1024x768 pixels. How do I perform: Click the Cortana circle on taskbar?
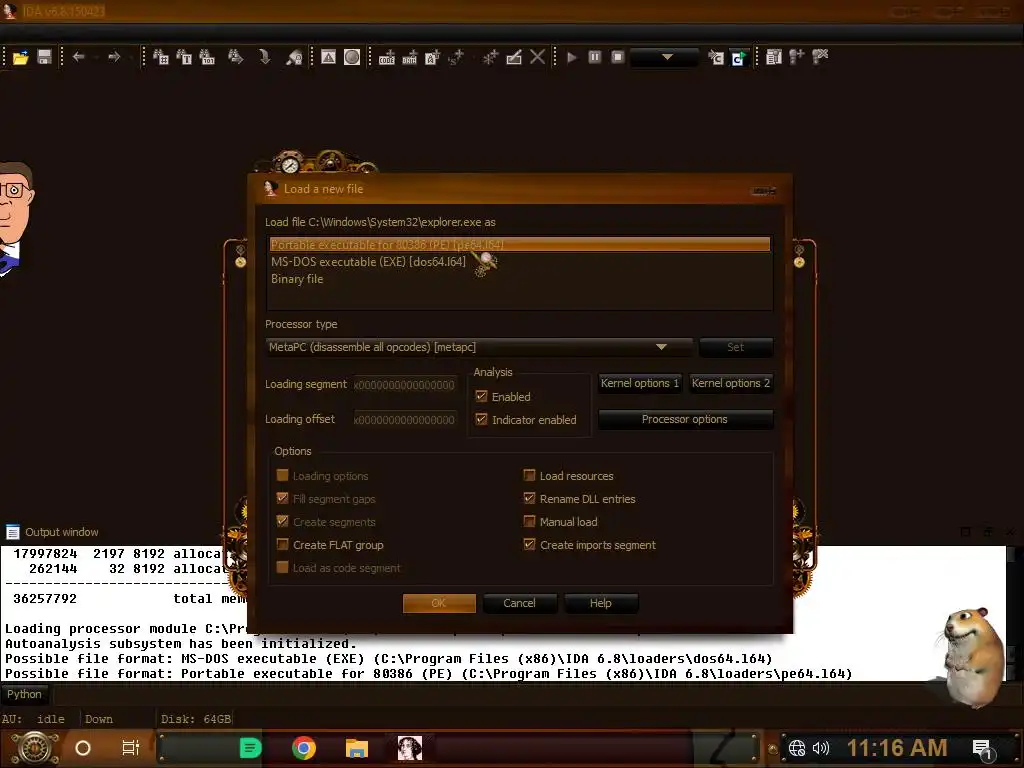coord(82,748)
